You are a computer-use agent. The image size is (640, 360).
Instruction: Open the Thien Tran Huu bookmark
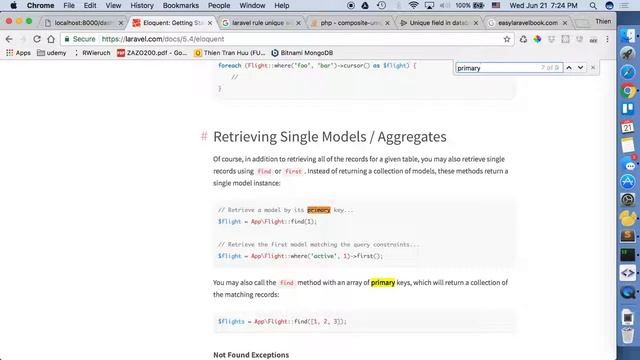tap(230, 53)
